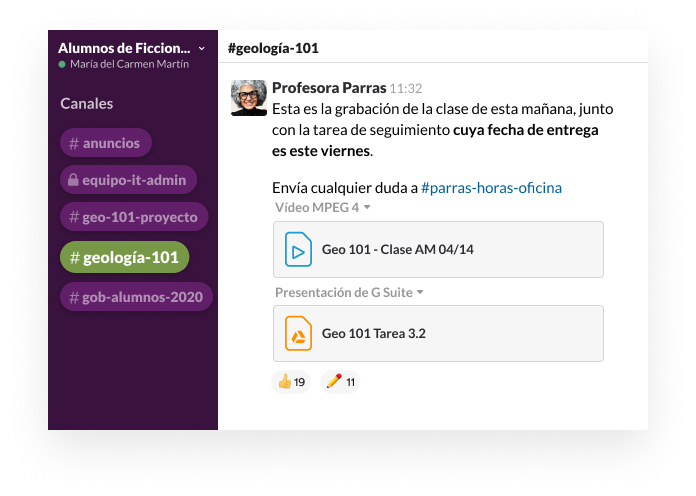This screenshot has width=696, height=496.
Task: Click the #geología-101 channel header title
Action: [273, 48]
